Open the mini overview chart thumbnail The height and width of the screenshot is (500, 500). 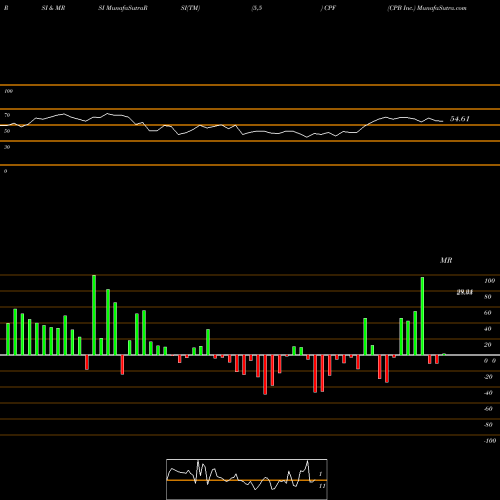[x=247, y=479]
